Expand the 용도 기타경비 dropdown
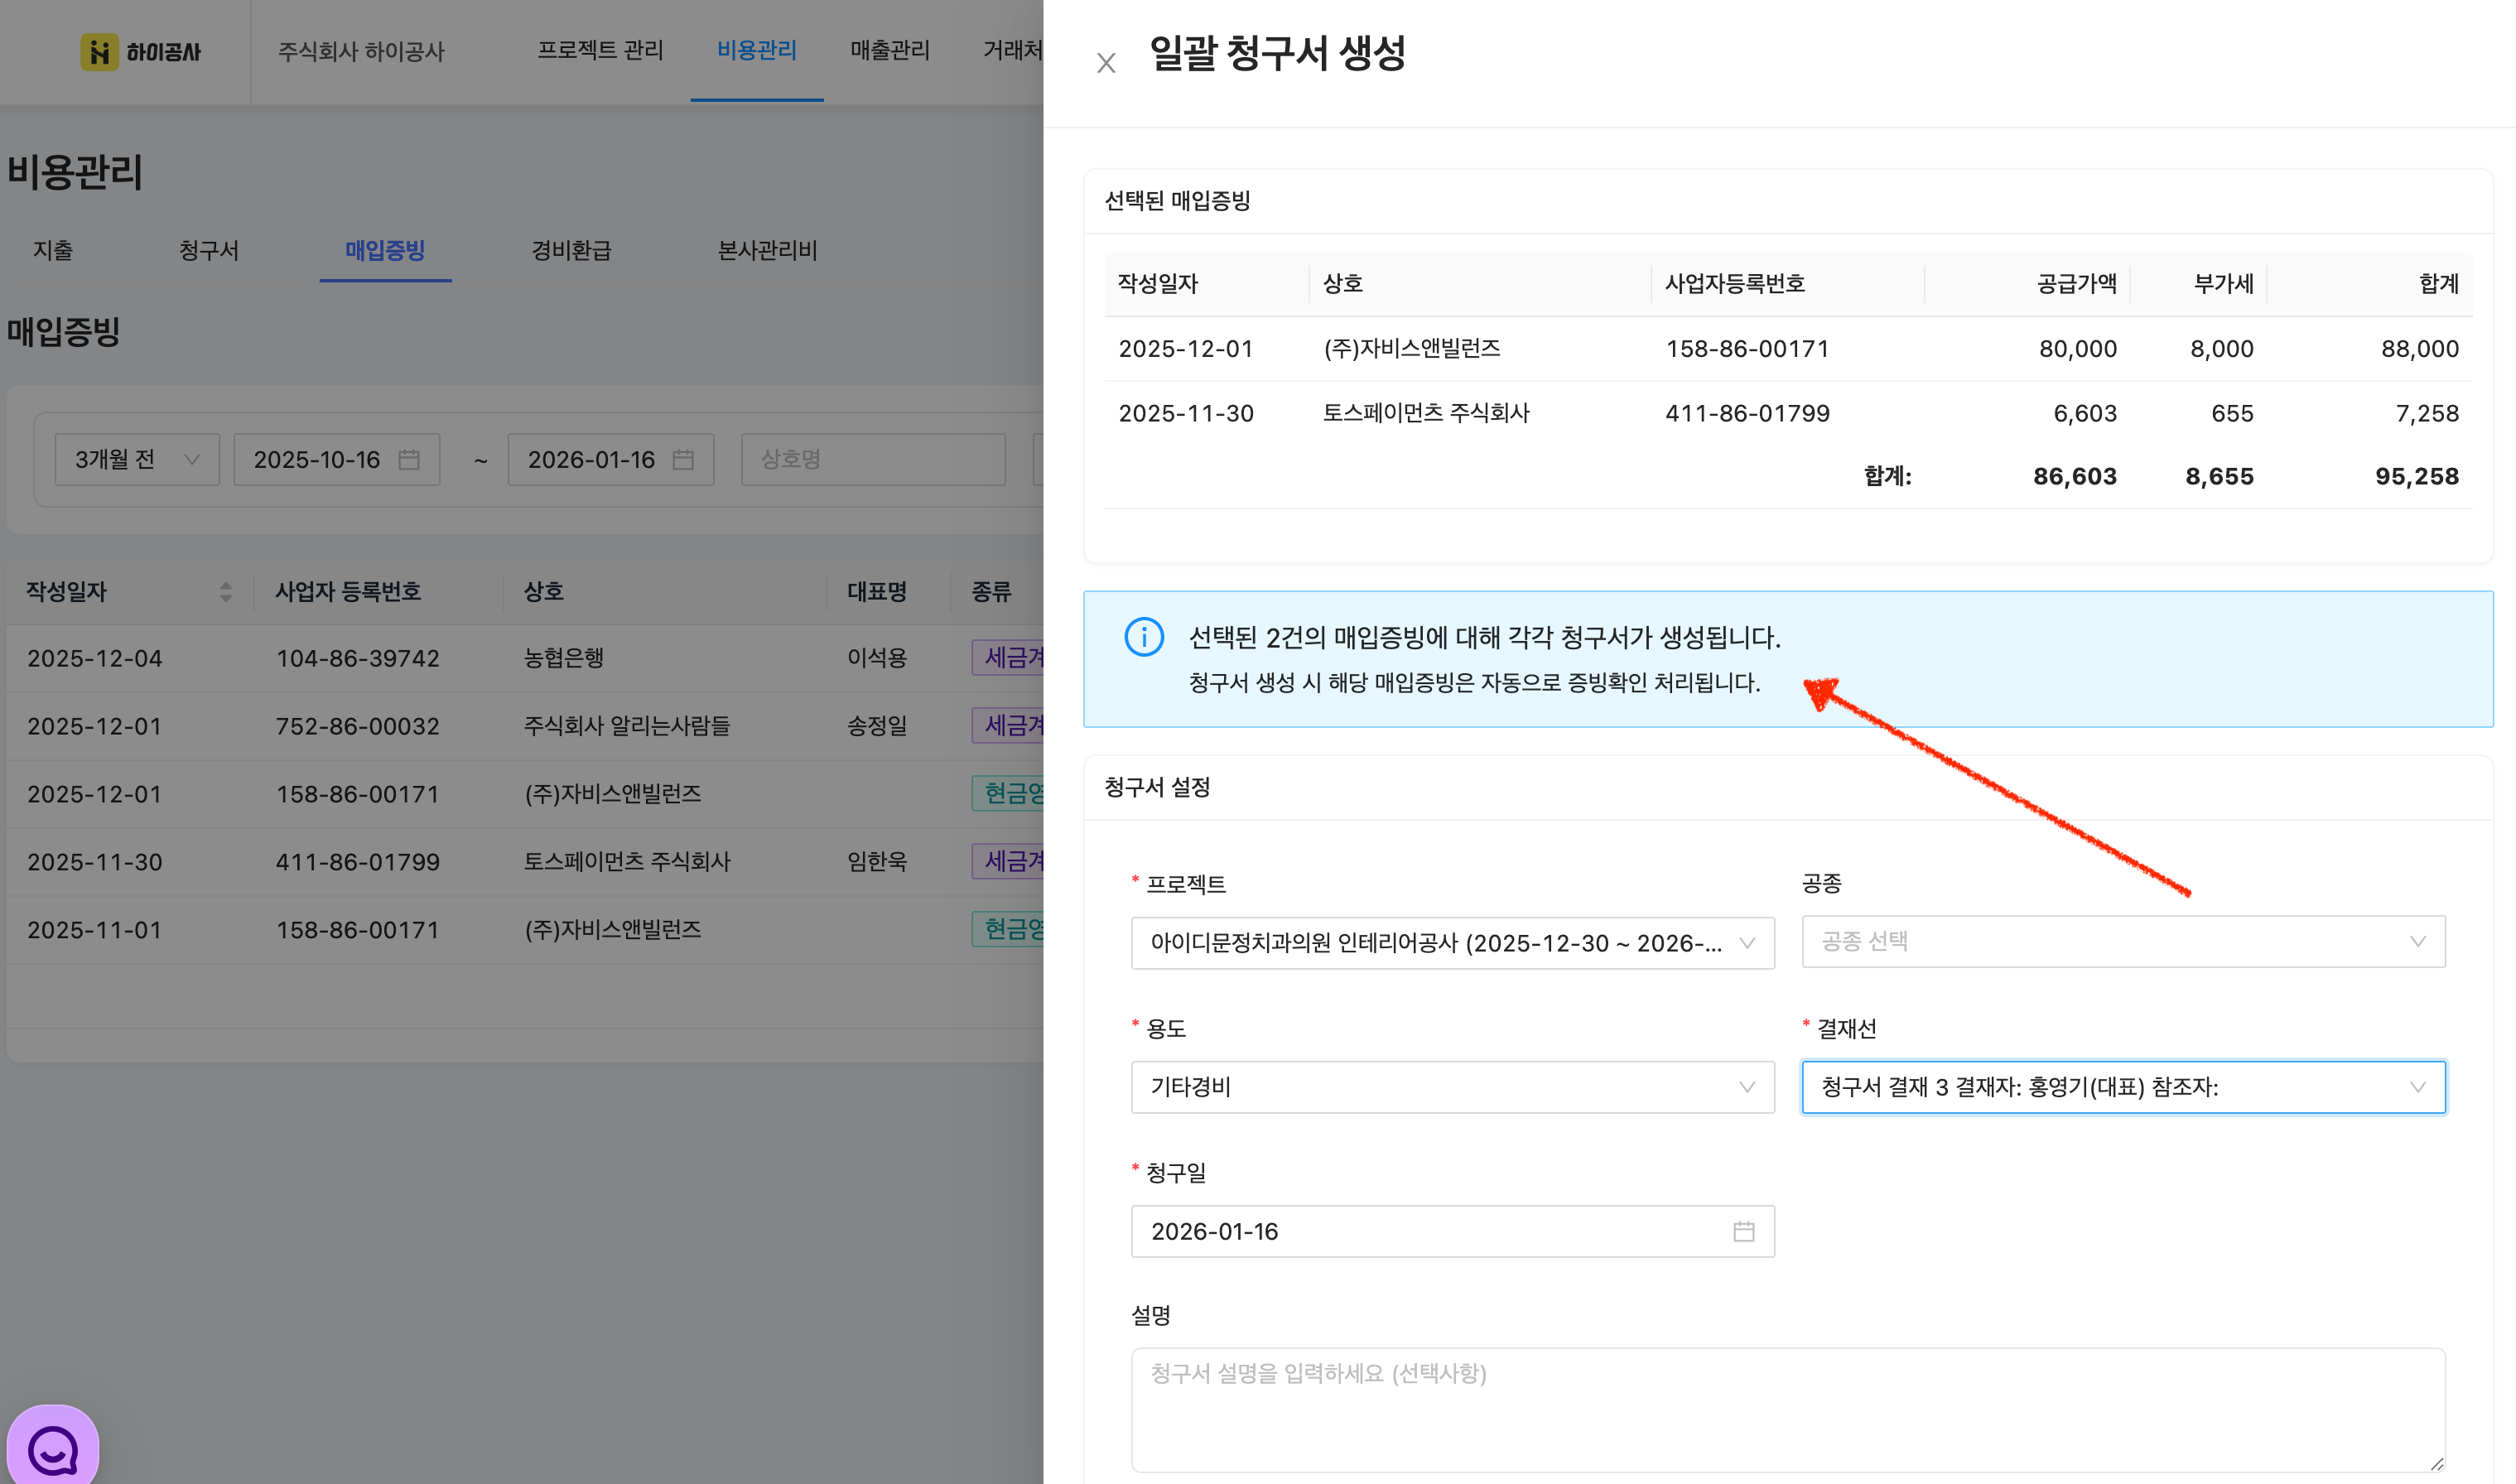This screenshot has height=1484, width=2516. click(1452, 1087)
